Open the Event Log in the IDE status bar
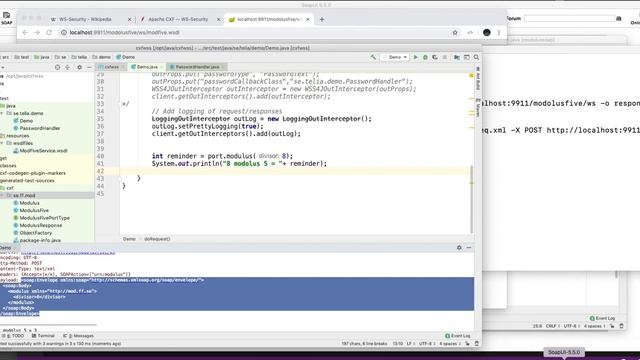640x360 pixels. click(458, 336)
